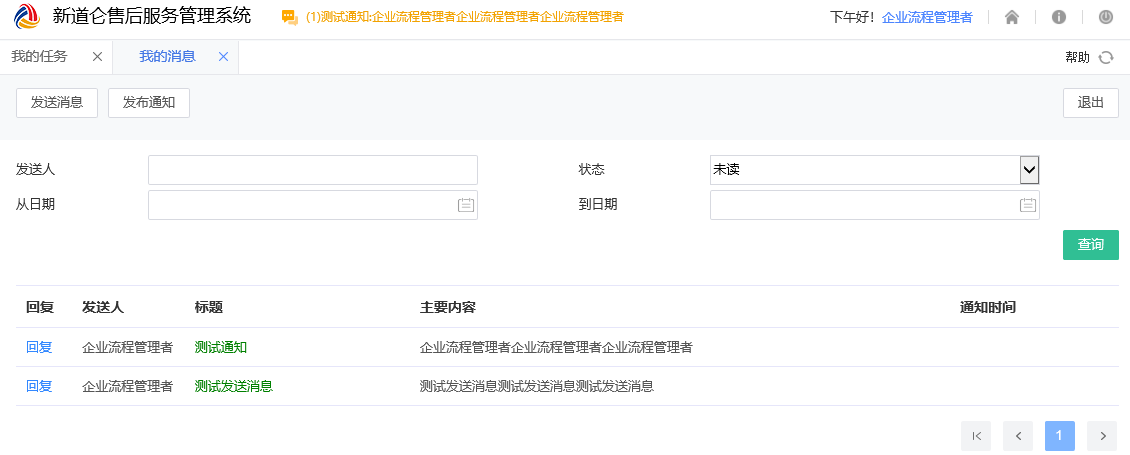This screenshot has height=455, width=1130.
Task: Click the home icon in header
Action: point(1012,17)
